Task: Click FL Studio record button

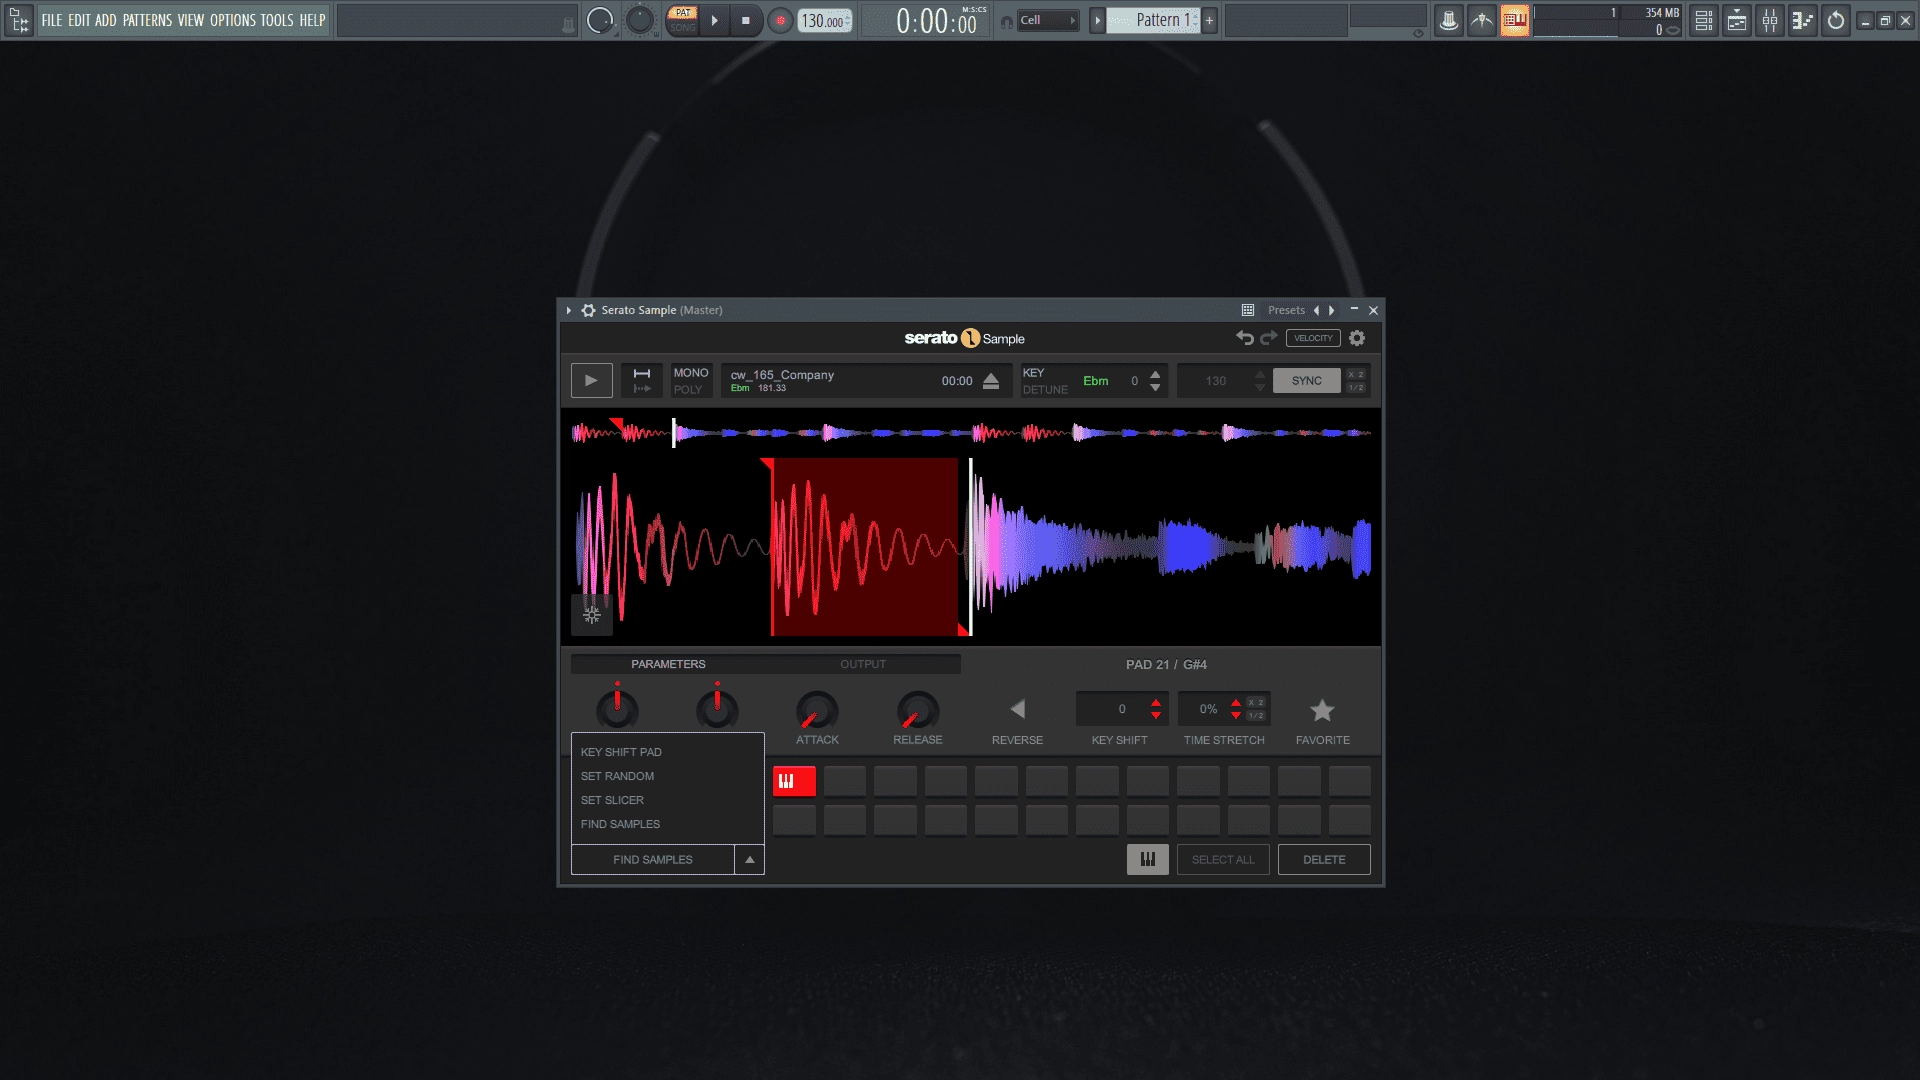Action: tap(781, 20)
